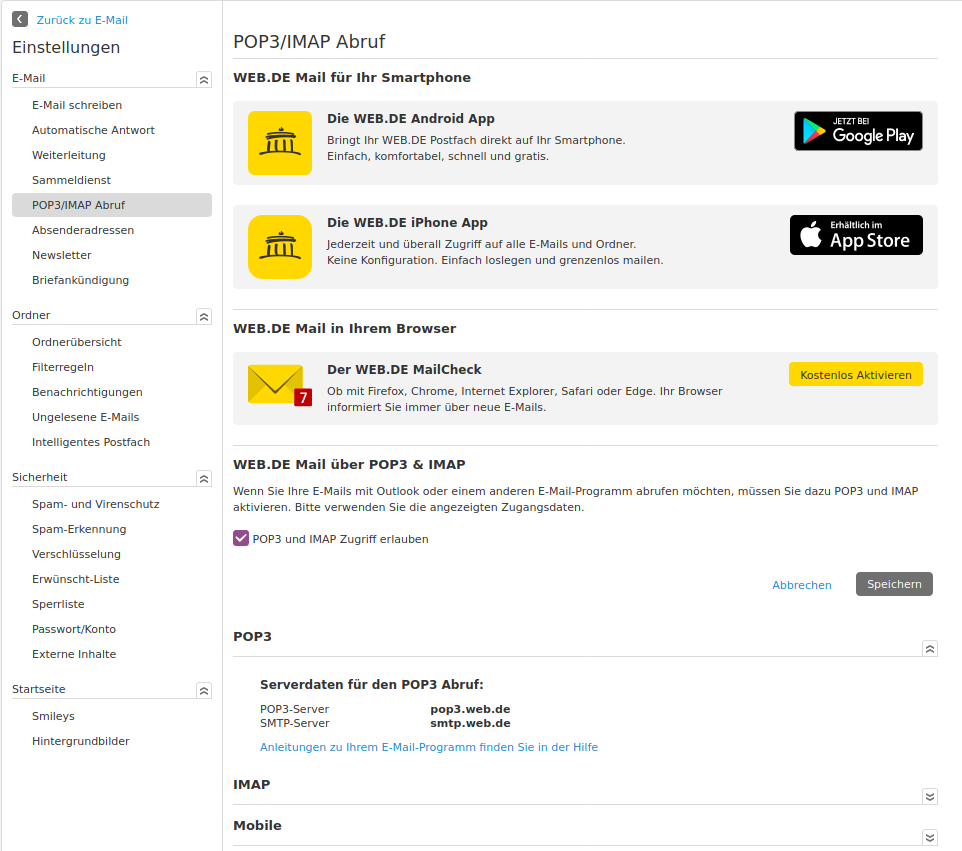This screenshot has height=851, width=962.
Task: Open the Apple App Store badge
Action: coord(856,235)
